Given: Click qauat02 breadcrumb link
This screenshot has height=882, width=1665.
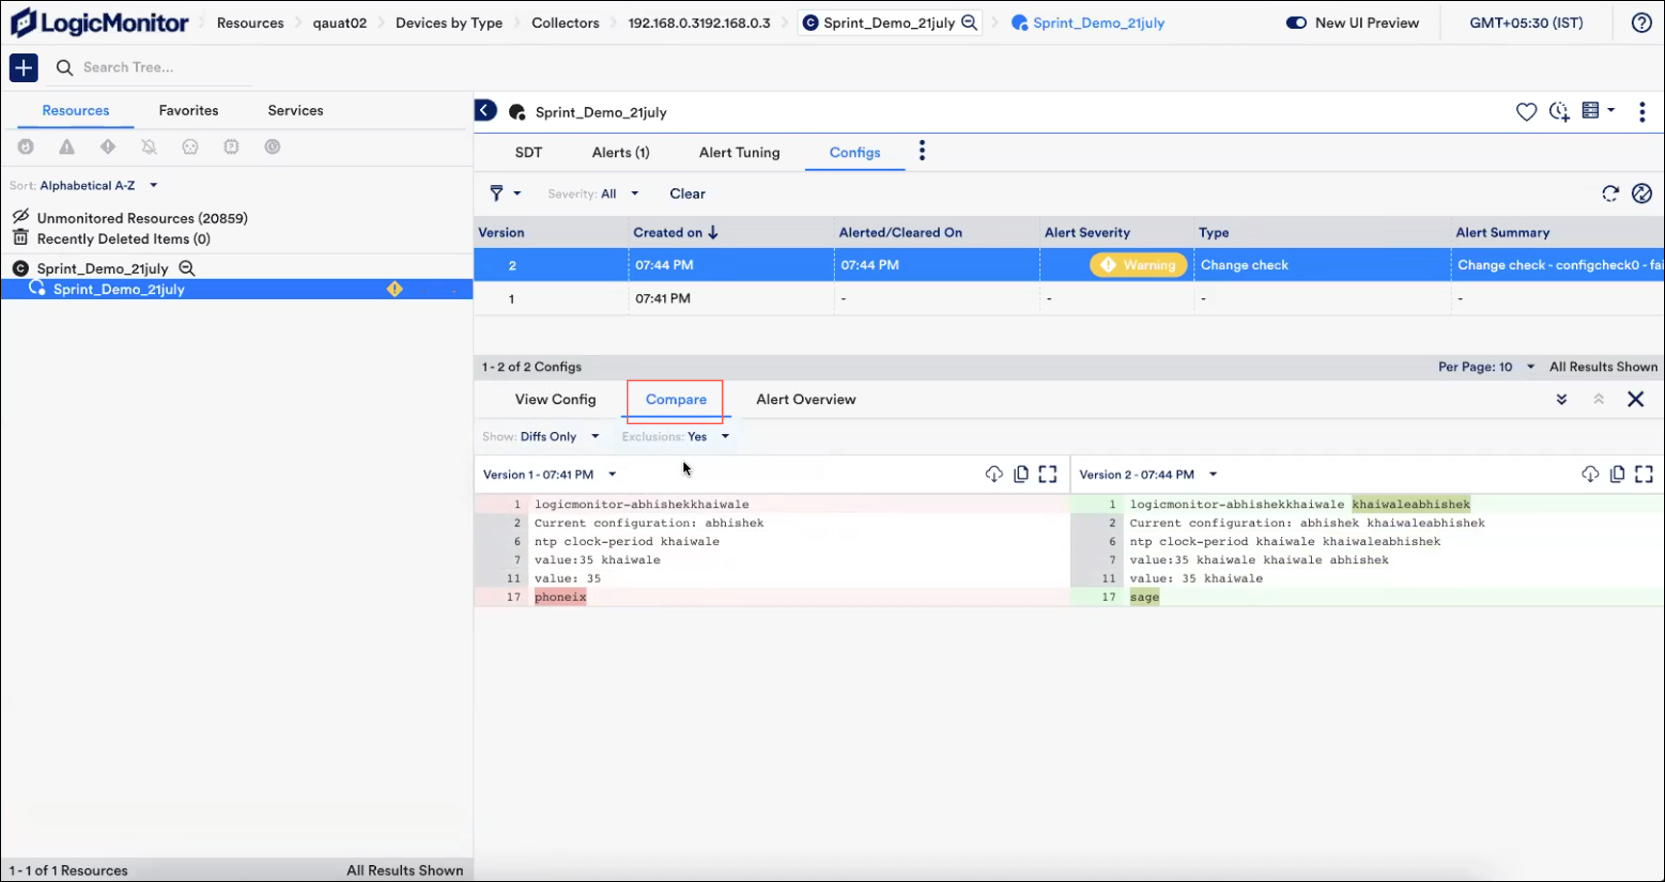Looking at the screenshot, I should (339, 22).
